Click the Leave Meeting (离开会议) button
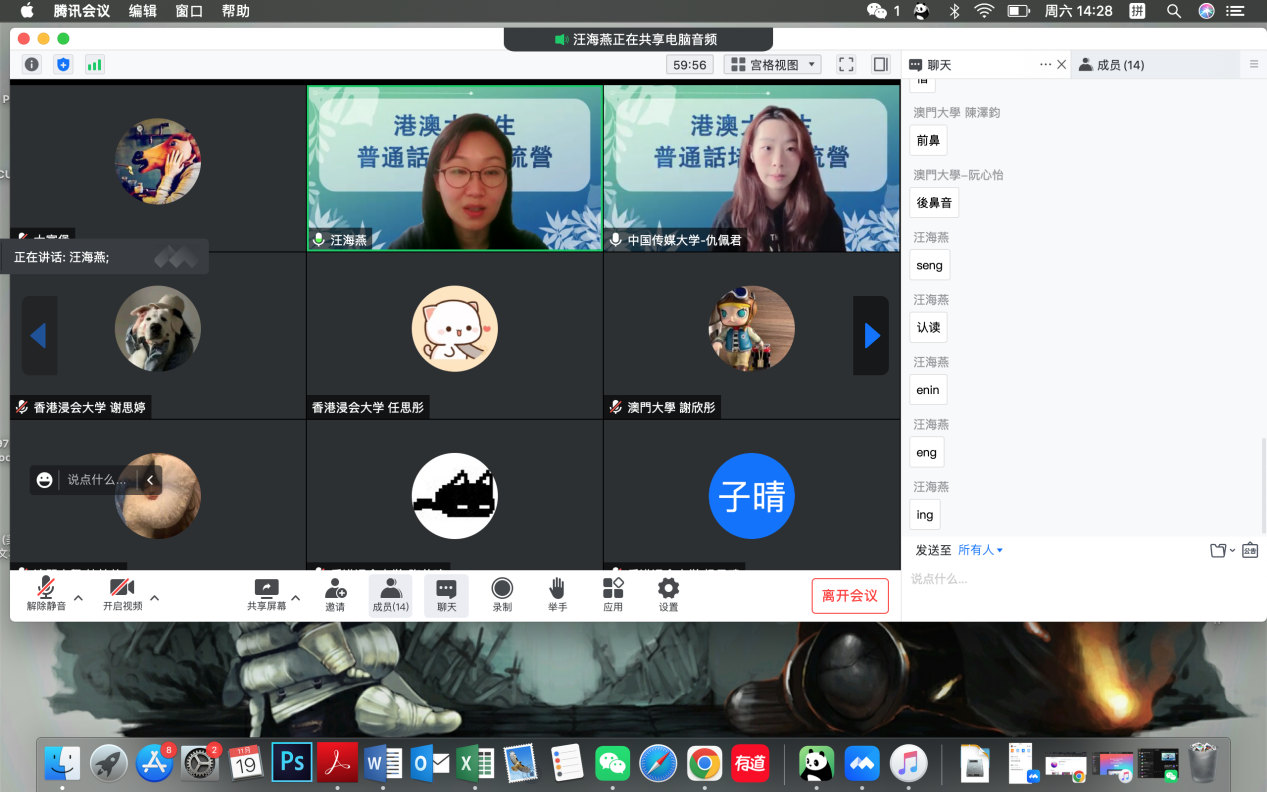This screenshot has height=792, width=1267. coord(849,596)
